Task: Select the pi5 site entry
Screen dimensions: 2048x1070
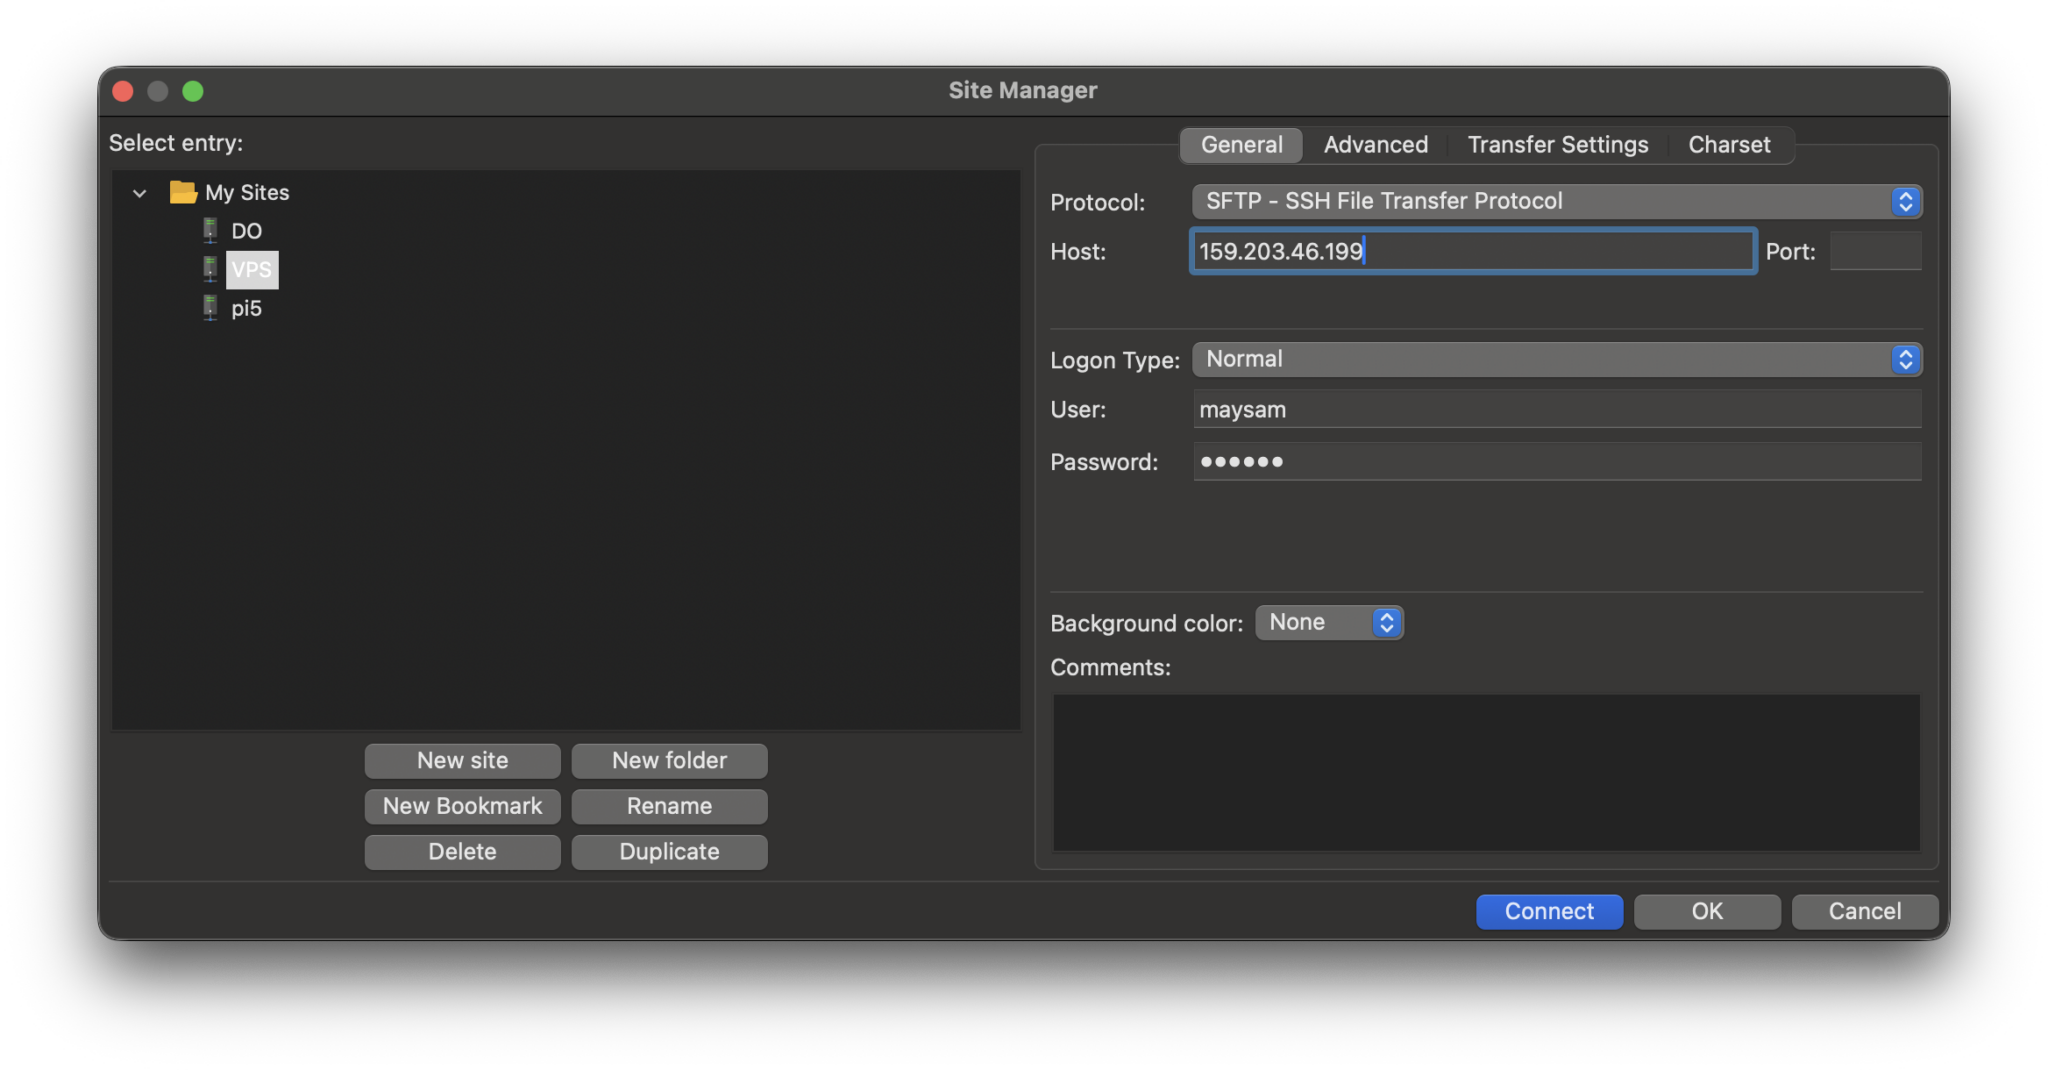Action: point(246,308)
